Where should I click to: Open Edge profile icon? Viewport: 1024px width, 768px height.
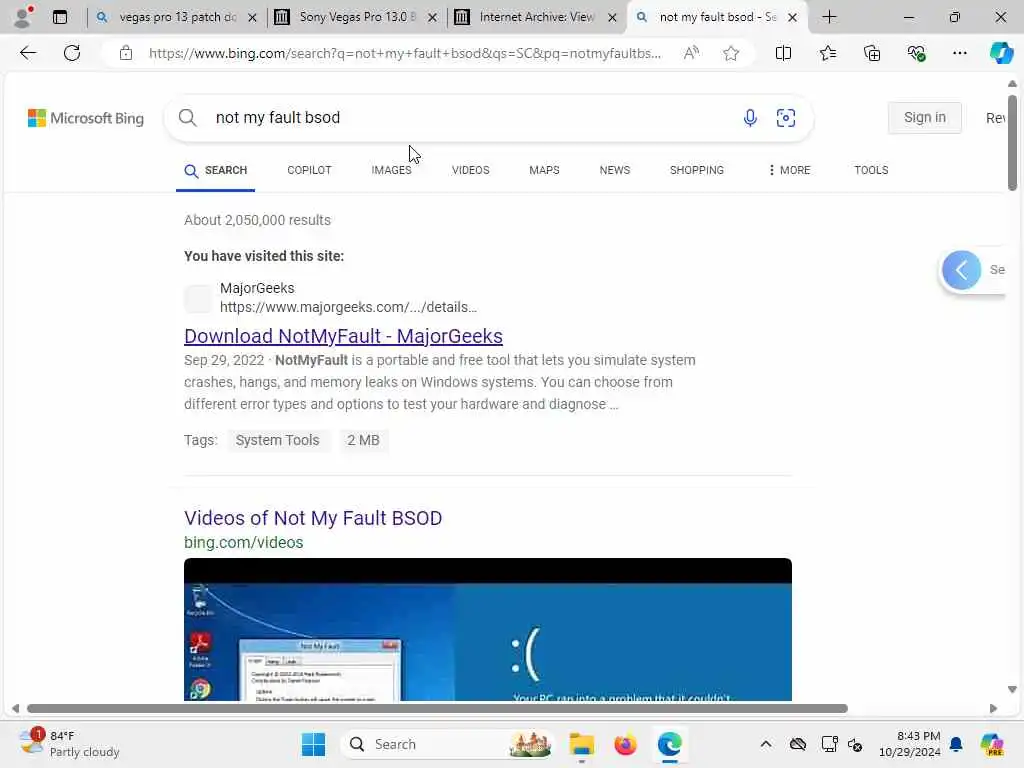(23, 17)
